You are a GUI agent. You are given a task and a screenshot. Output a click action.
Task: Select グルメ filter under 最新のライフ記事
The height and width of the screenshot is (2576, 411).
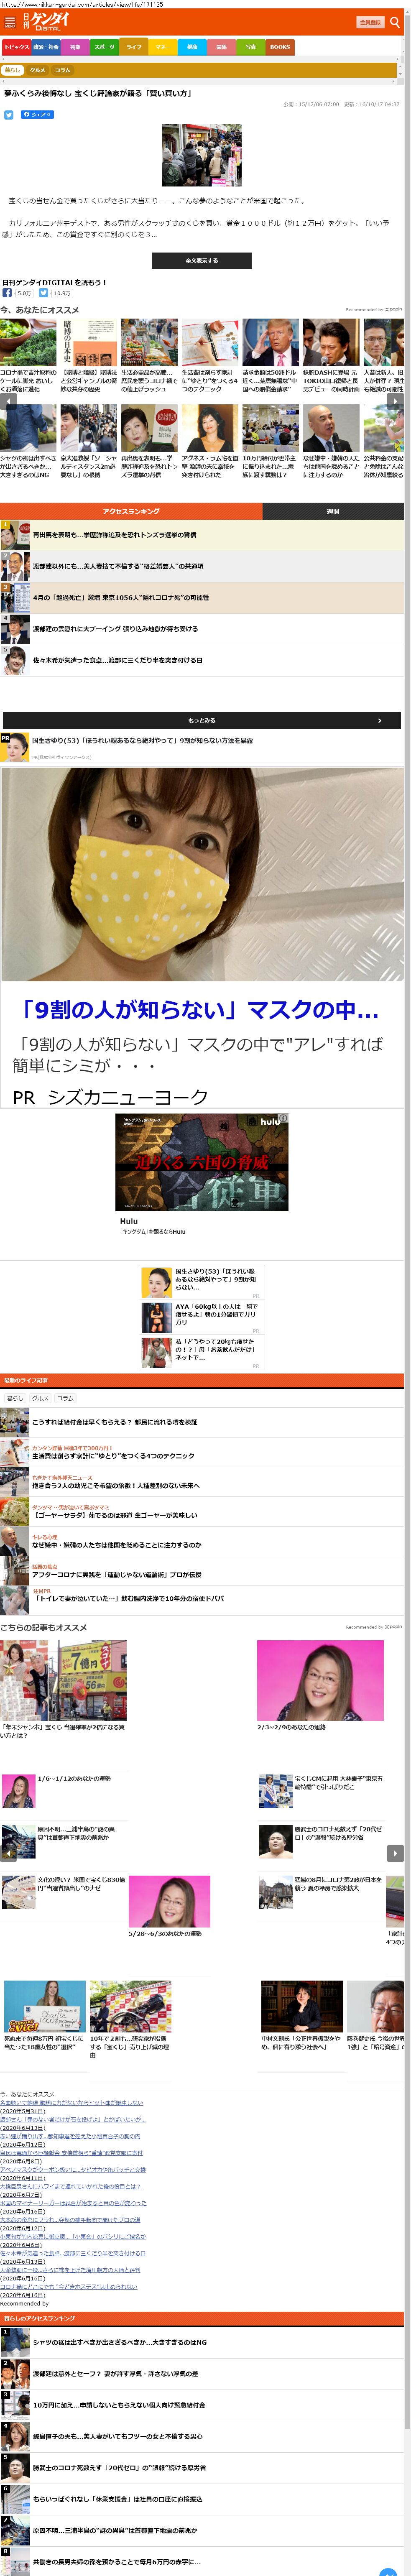click(40, 1398)
